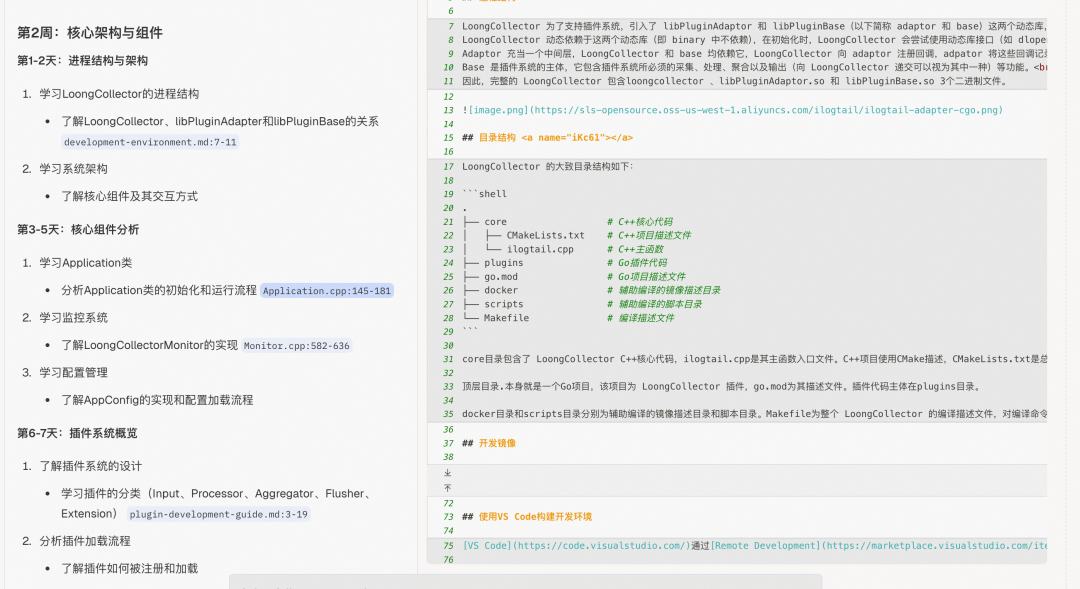
Task: Click the '第6-7天：插件系统概览' section heading
Action: pos(78,433)
